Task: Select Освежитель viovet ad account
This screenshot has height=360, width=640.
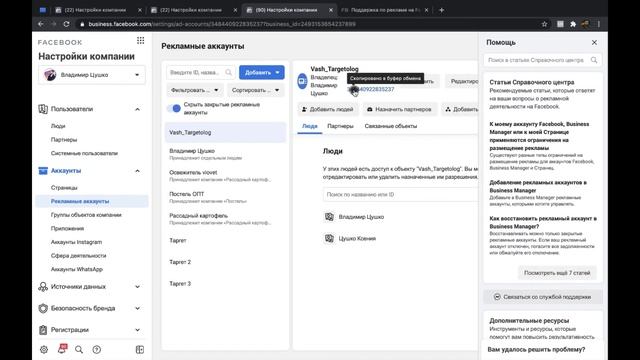Action: coord(225,176)
